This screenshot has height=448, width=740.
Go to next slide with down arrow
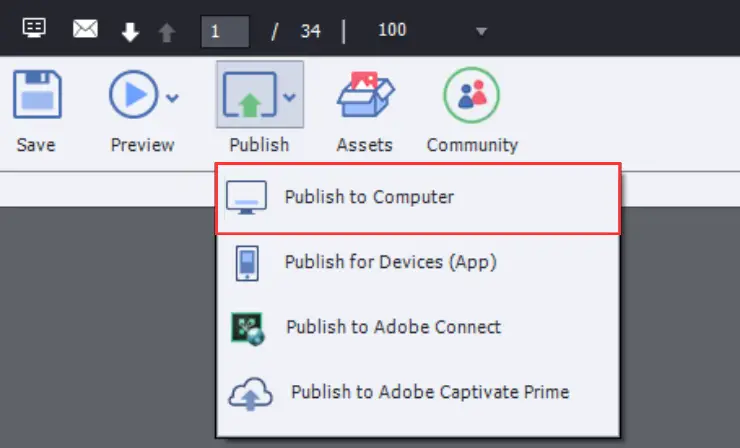[130, 32]
